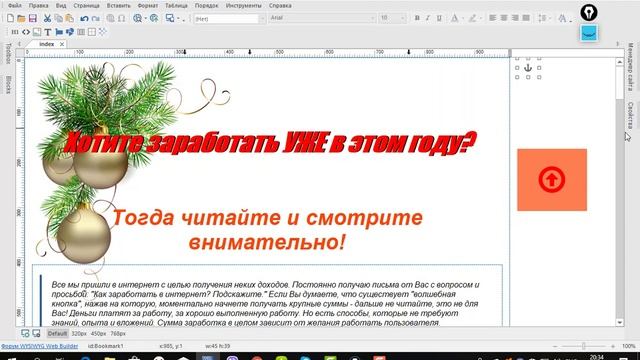Open the Свойства side panel
This screenshot has height=360, width=640.
tap(631, 115)
